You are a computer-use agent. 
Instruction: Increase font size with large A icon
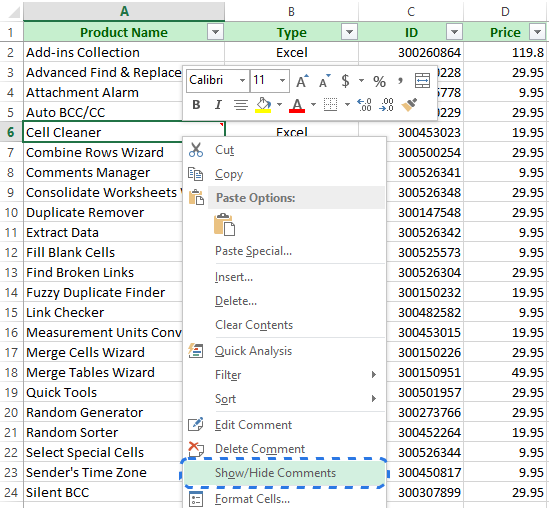(303, 81)
